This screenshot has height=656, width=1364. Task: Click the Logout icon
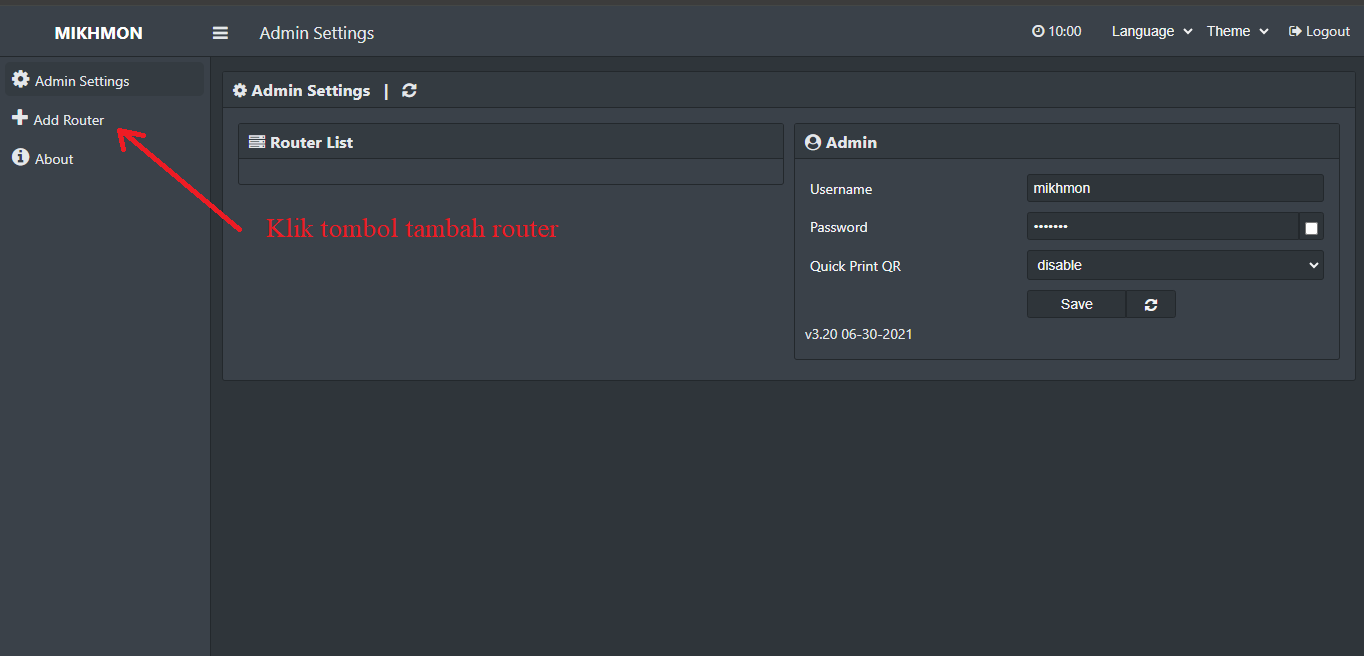click(1295, 31)
